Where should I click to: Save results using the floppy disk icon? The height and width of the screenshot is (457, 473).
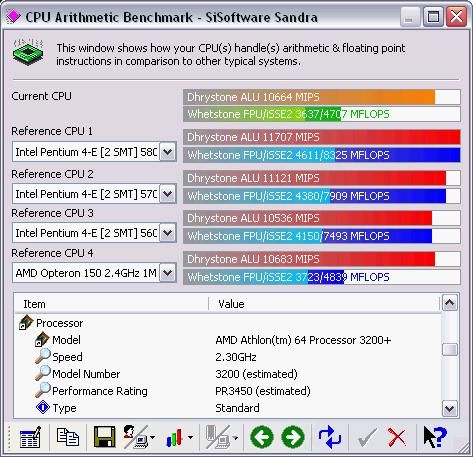coord(104,437)
